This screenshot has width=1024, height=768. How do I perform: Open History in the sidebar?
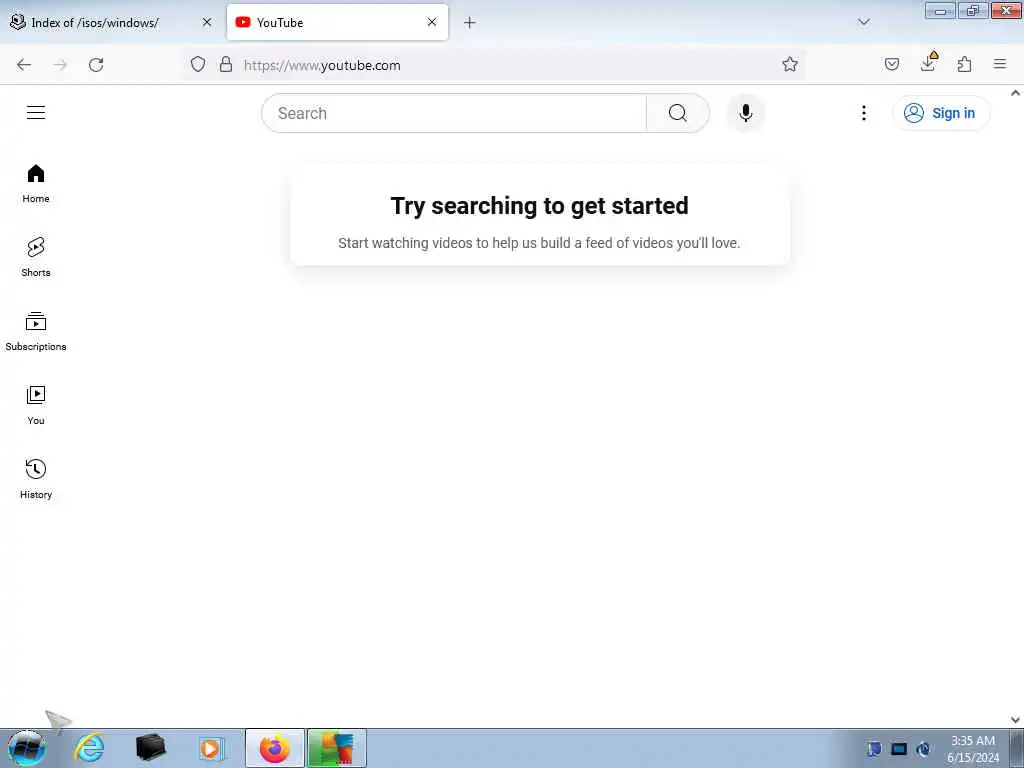tap(36, 479)
